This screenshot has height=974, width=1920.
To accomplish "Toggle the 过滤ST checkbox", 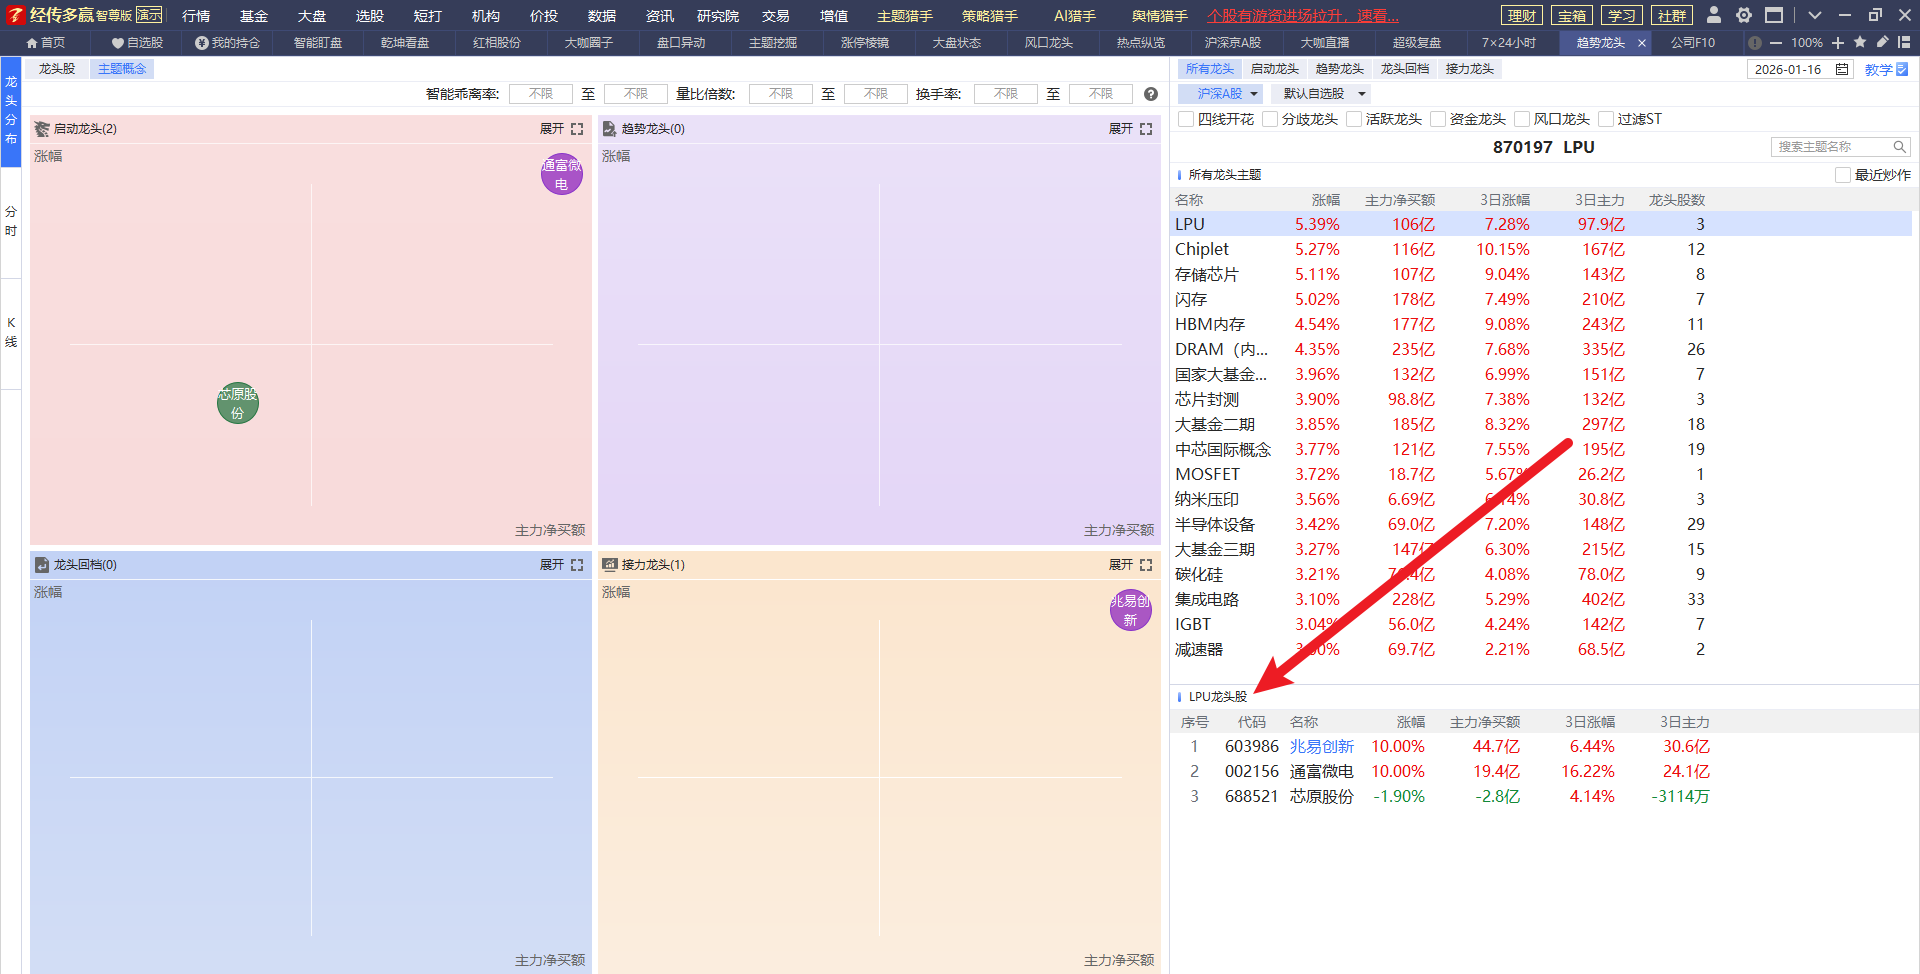I will pos(1606,119).
